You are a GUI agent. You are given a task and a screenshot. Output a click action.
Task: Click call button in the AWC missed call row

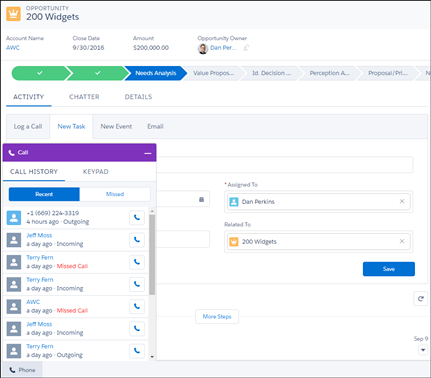point(137,306)
